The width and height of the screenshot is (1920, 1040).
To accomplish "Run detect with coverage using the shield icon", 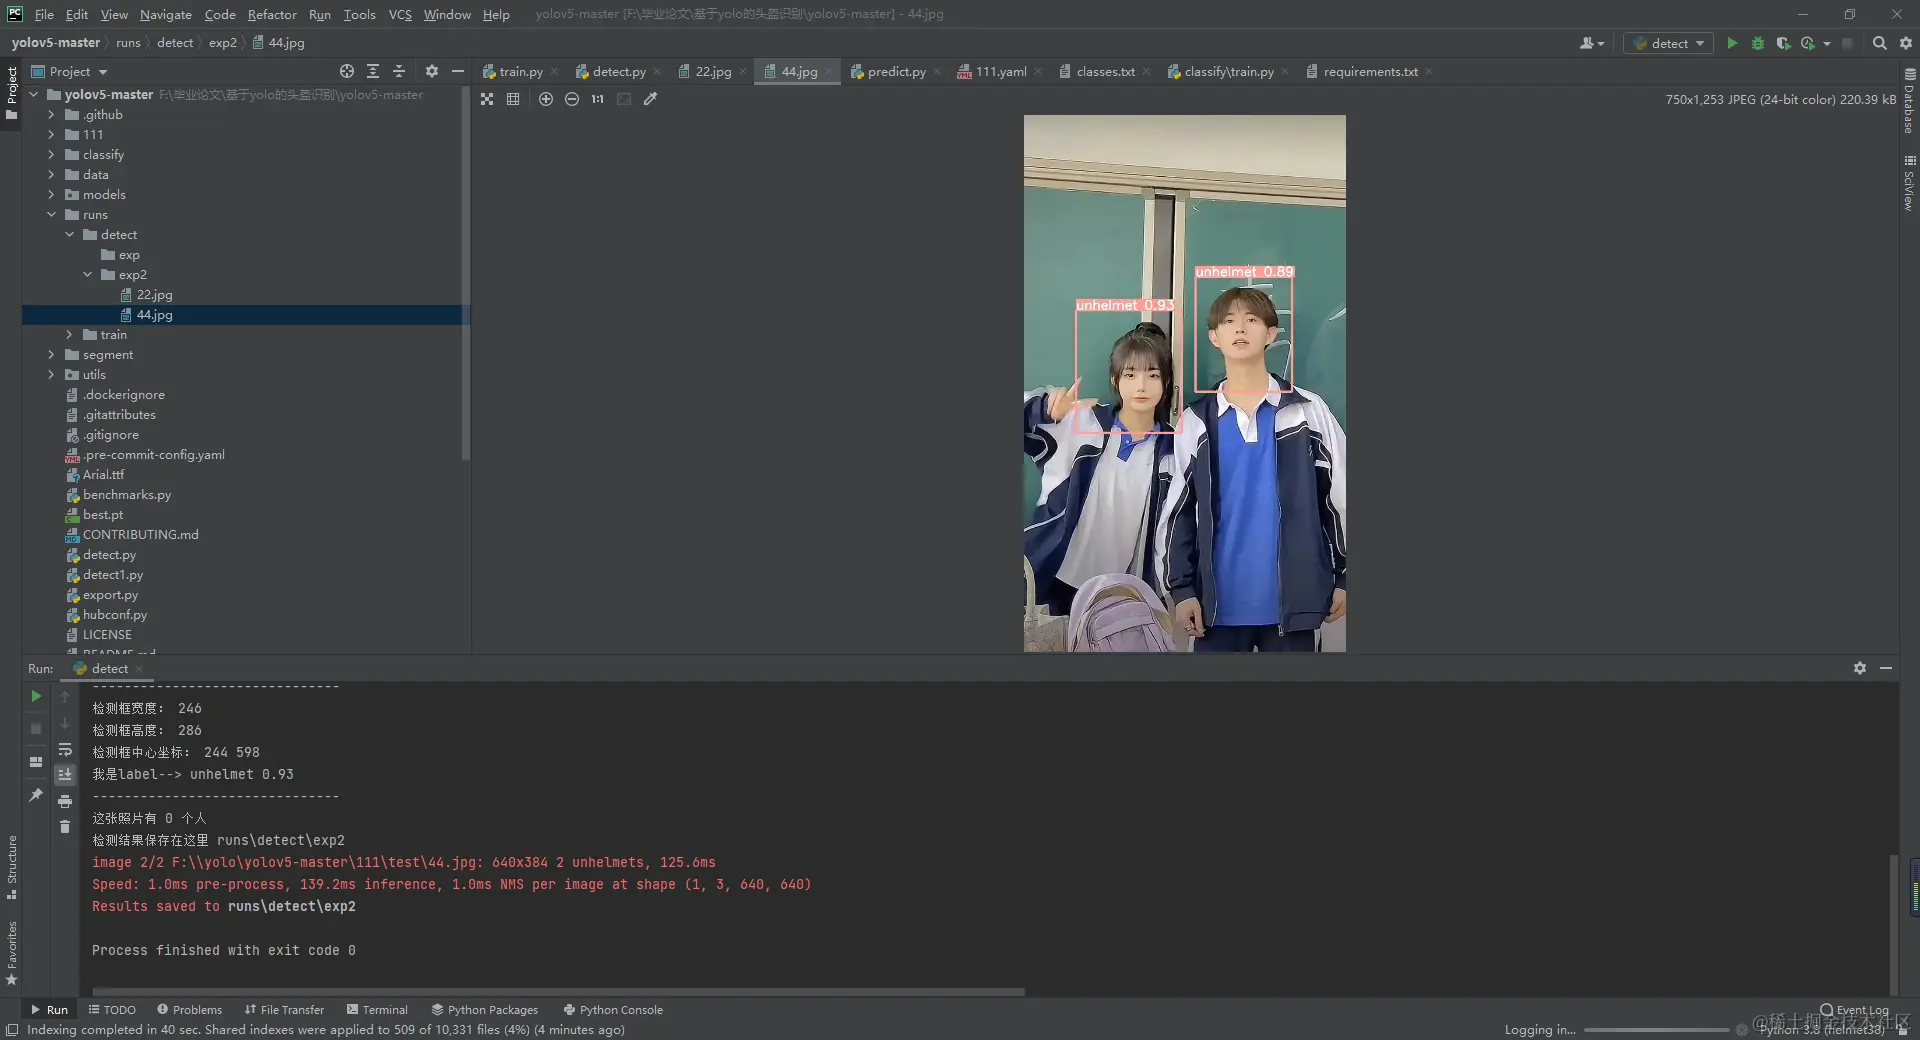I will coord(1784,43).
